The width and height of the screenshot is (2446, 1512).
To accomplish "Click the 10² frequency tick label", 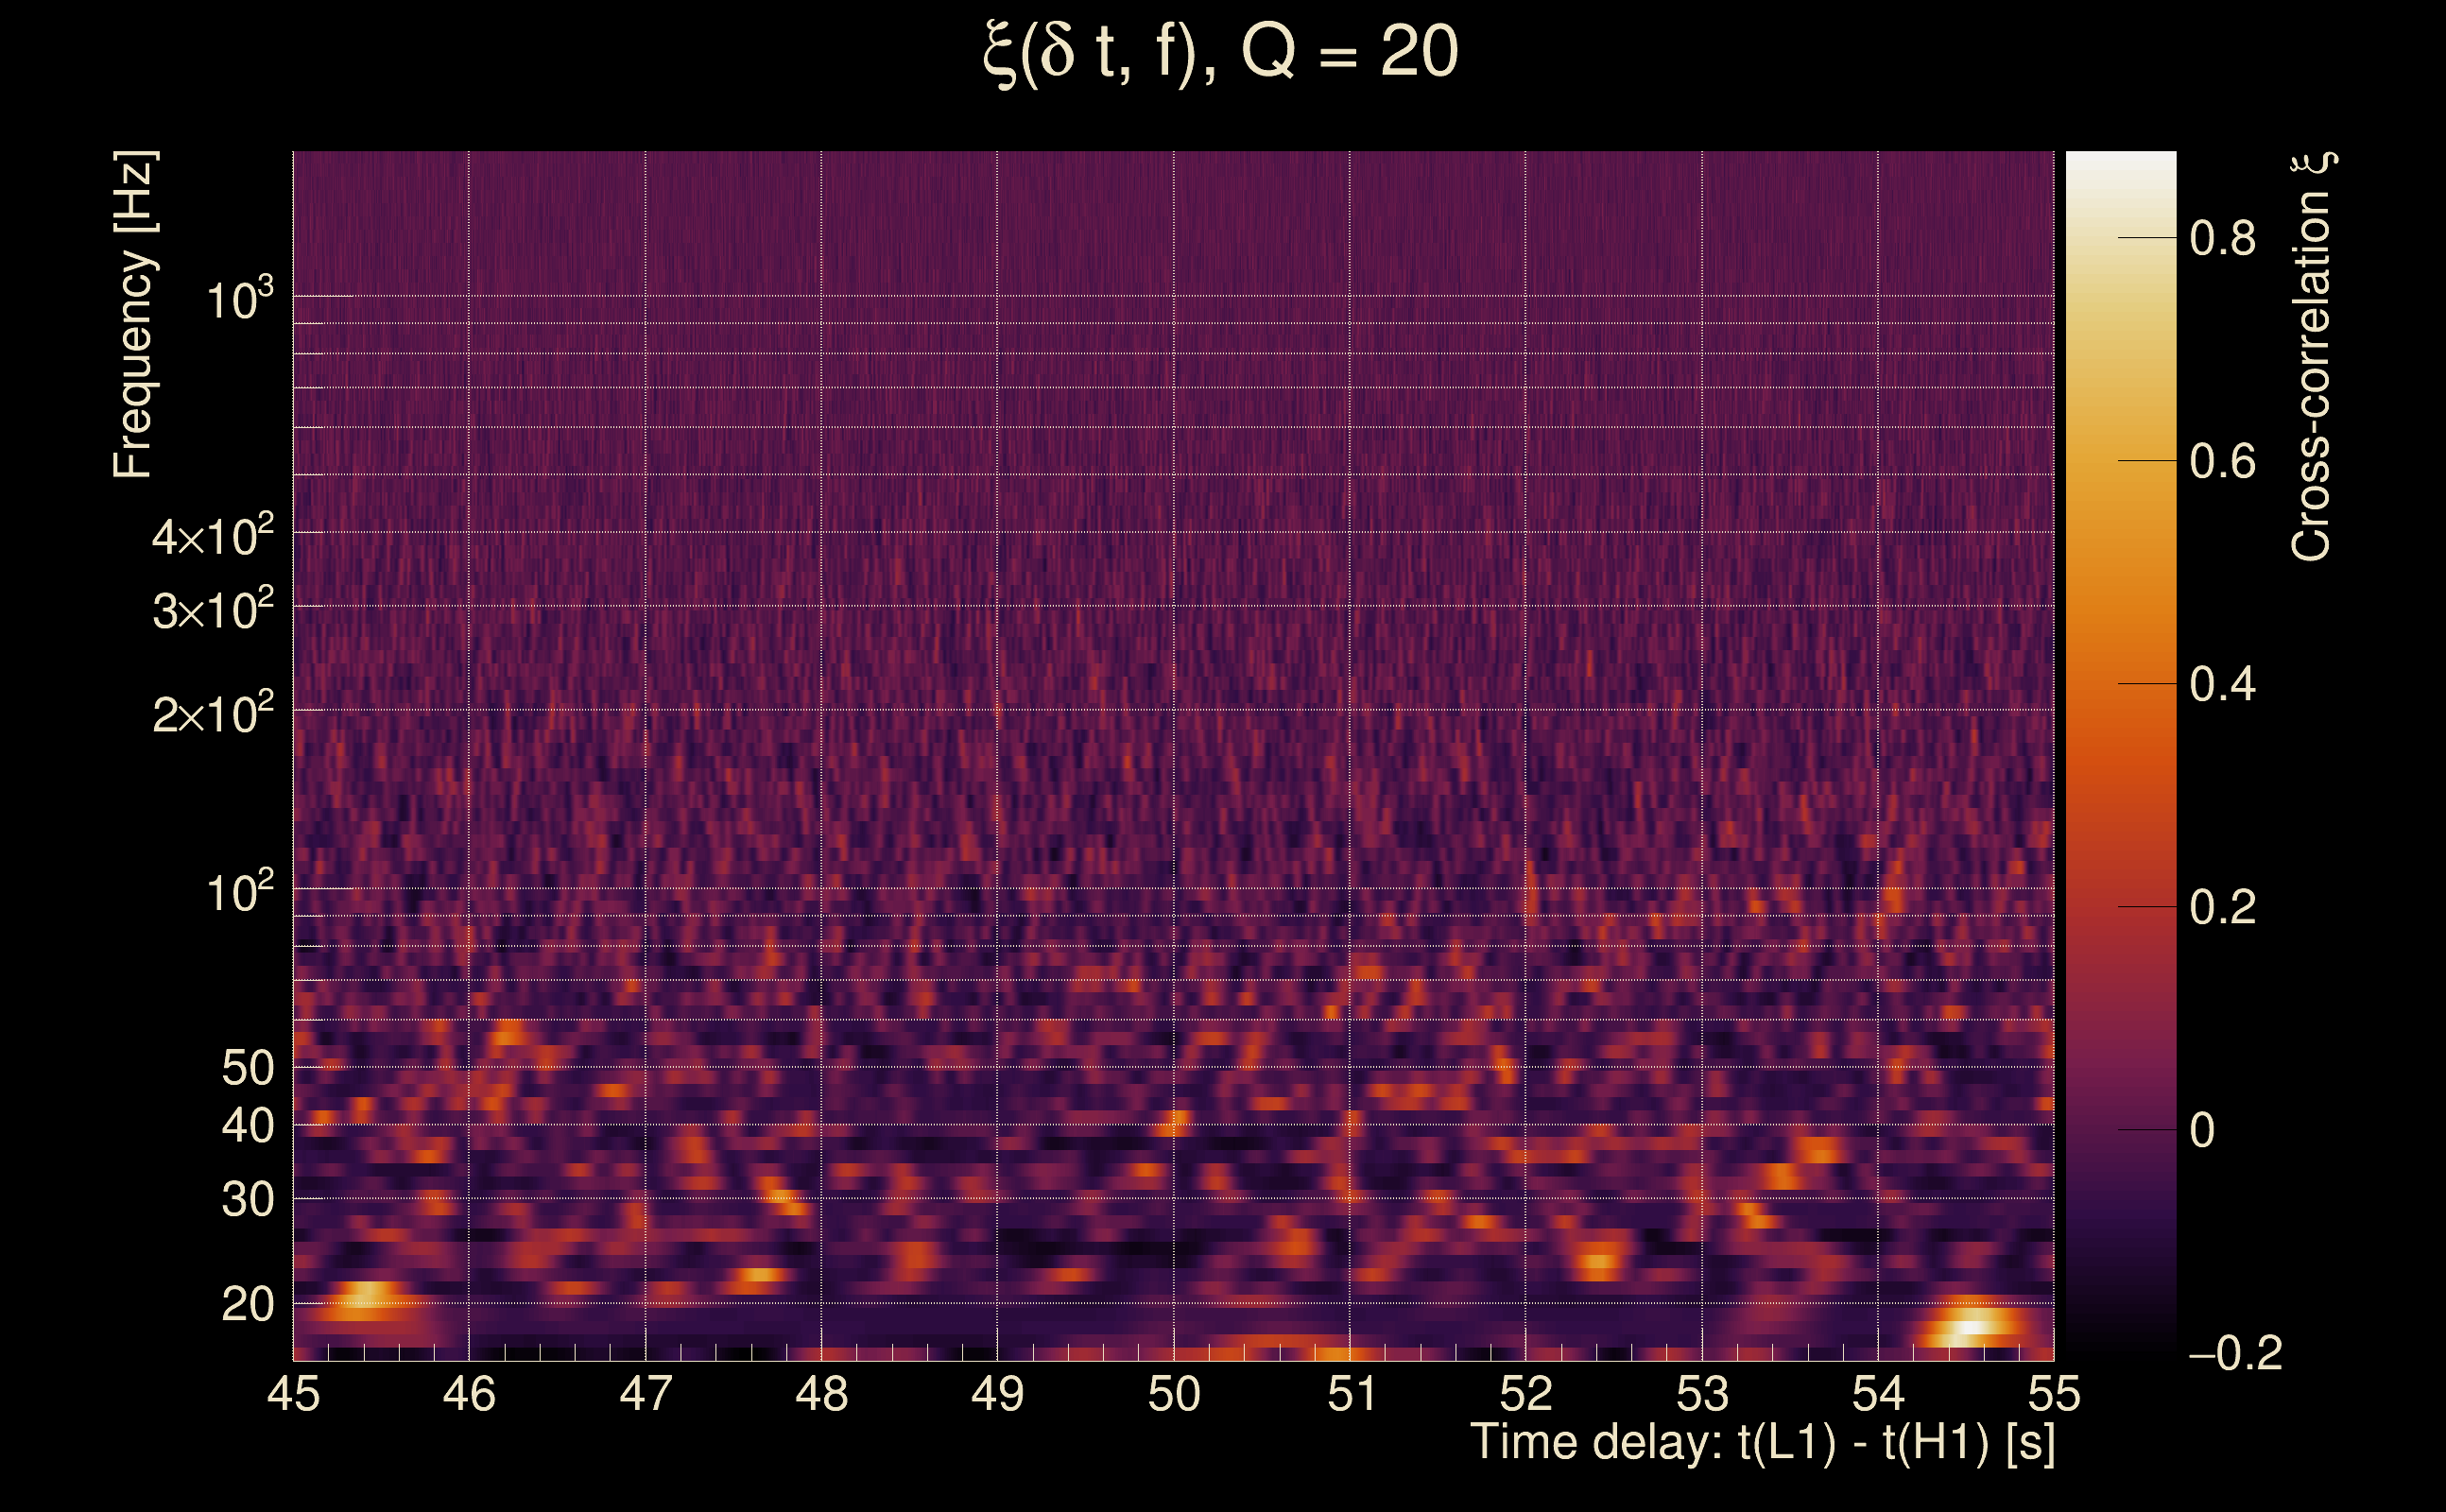I will click(x=239, y=892).
